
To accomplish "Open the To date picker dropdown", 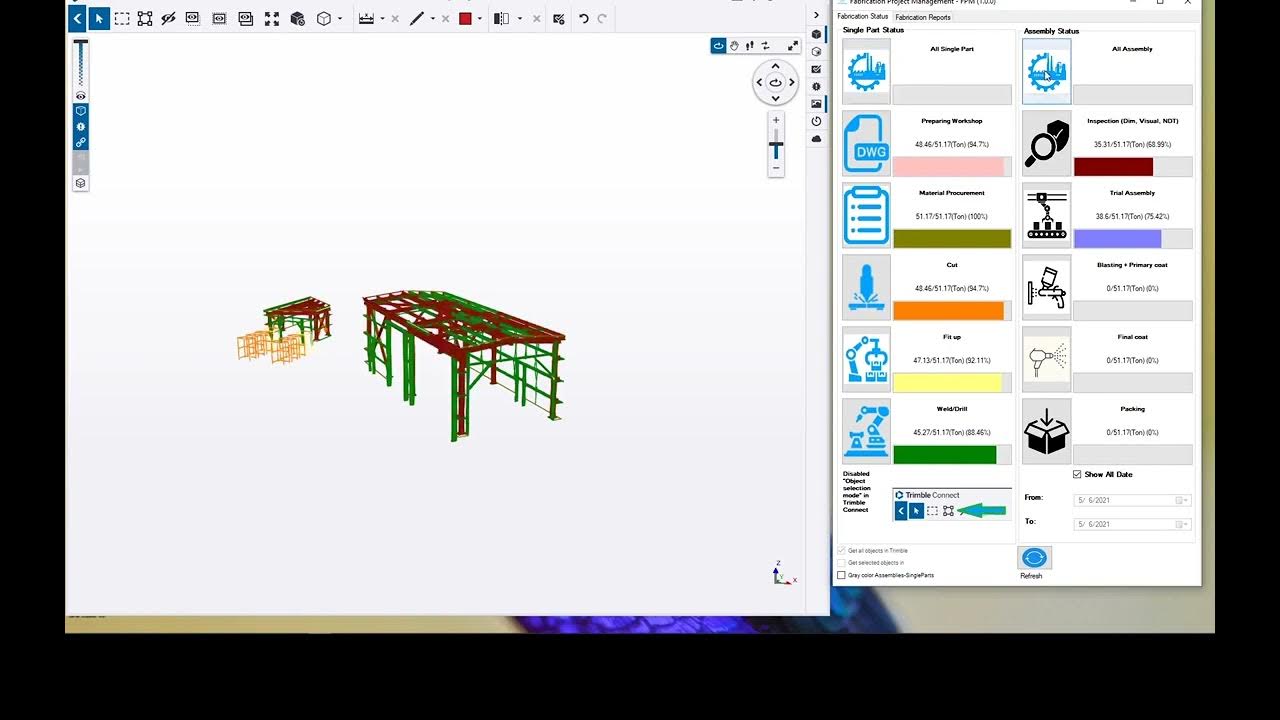I will click(x=1181, y=524).
